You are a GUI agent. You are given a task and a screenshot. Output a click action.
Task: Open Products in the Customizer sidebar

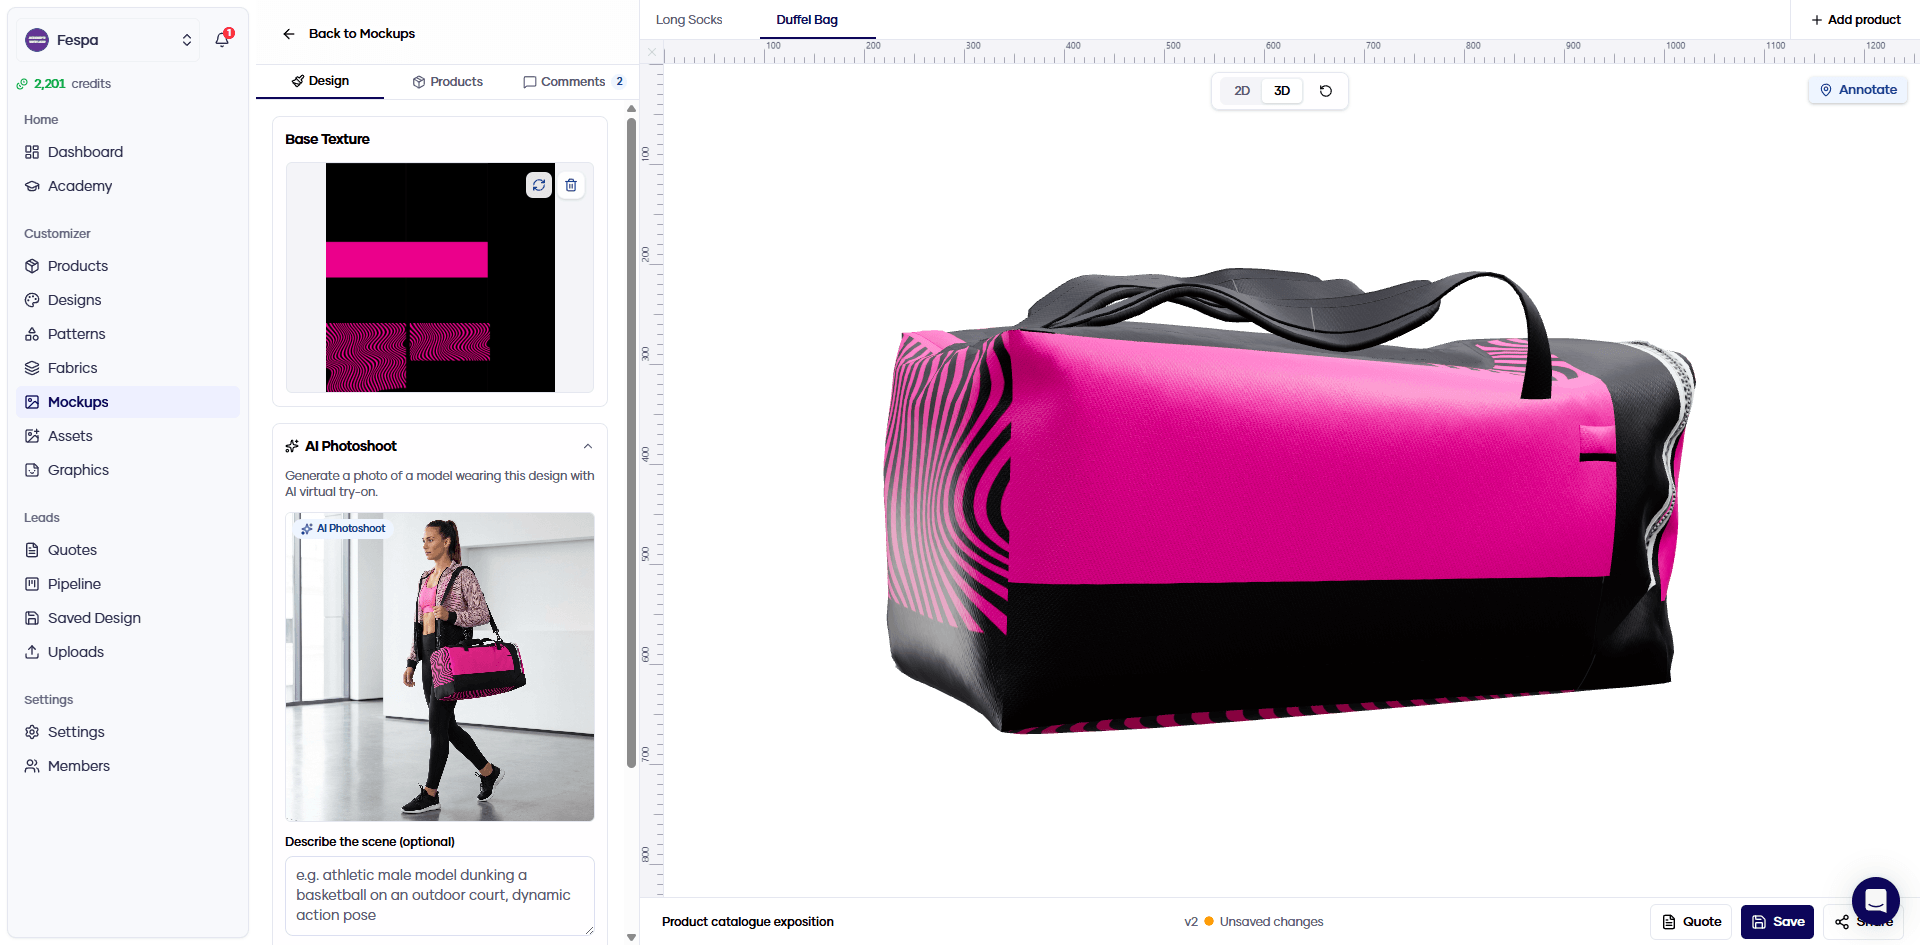(x=128, y=266)
